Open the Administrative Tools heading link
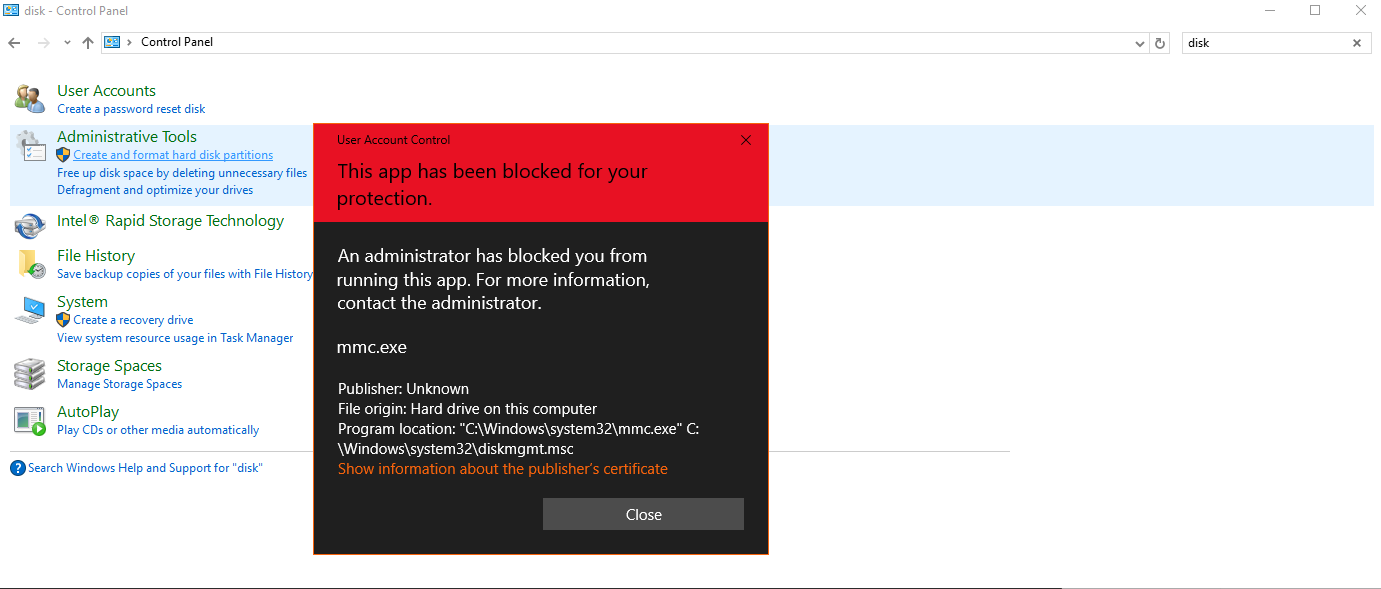Viewport: 1381px width, 589px height. point(127,137)
